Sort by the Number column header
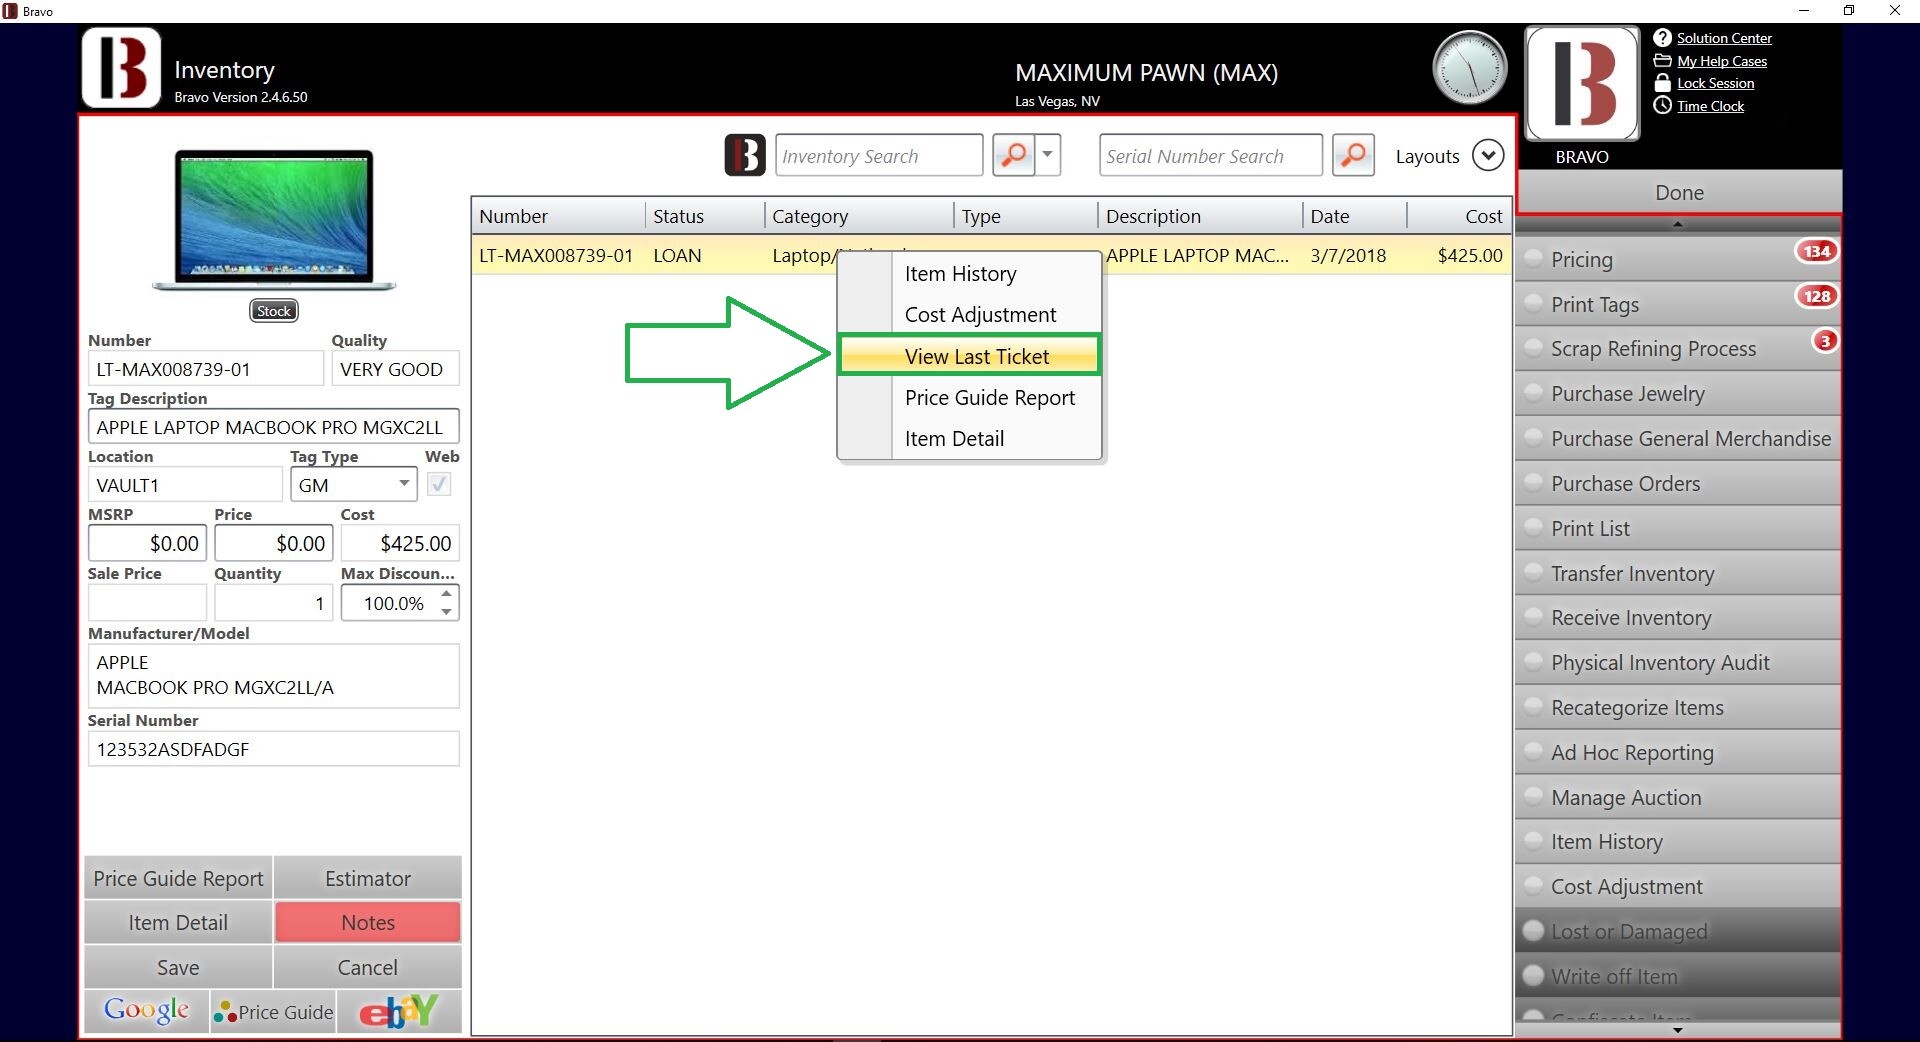The image size is (1920, 1042). click(558, 216)
